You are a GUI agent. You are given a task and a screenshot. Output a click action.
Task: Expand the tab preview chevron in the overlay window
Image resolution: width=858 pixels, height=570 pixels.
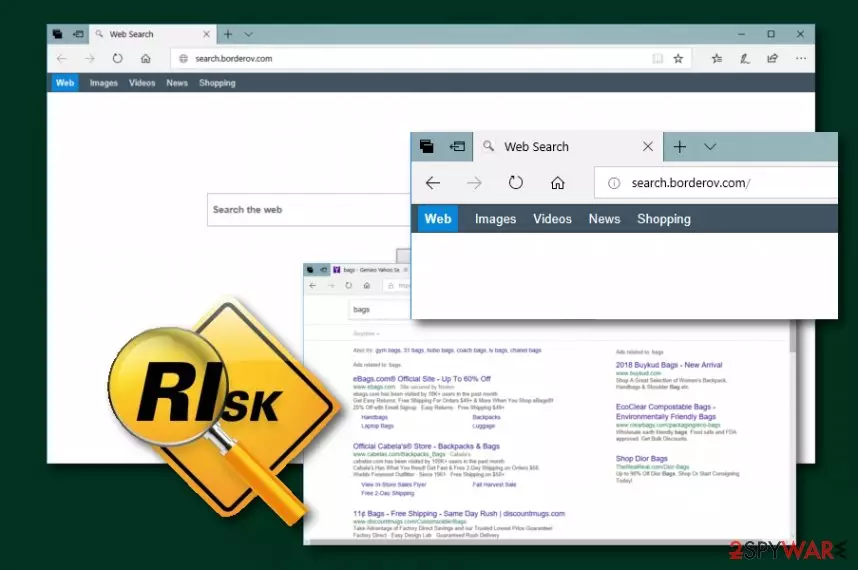(710, 147)
